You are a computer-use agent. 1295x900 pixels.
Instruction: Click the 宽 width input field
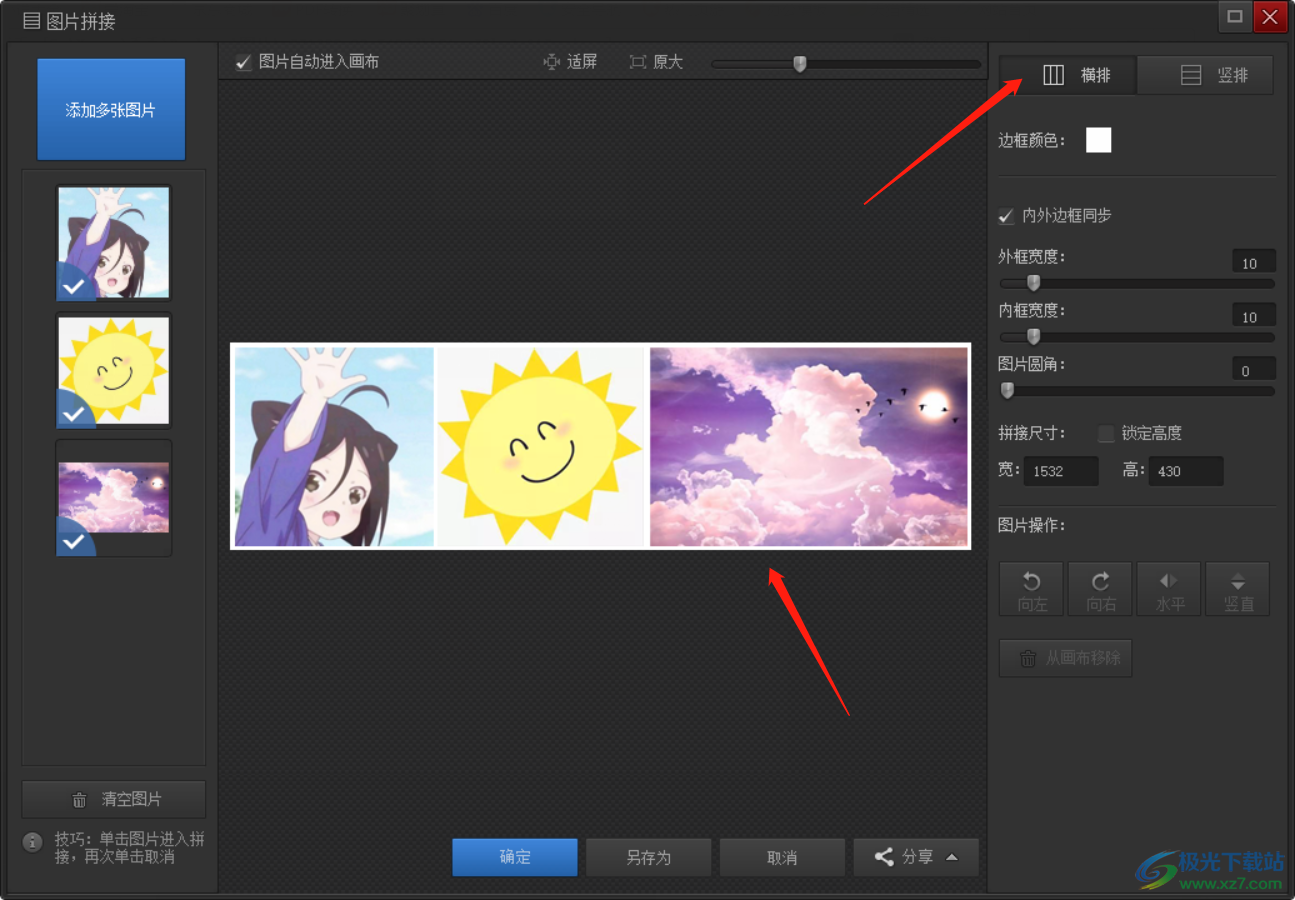tap(1061, 471)
